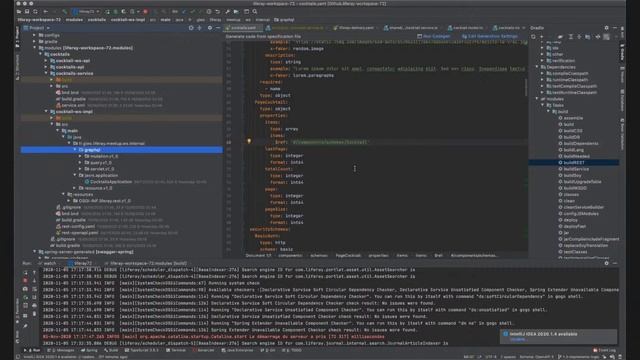The height and width of the screenshot is (360, 640).
Task: Collapse cocktails-service module
Action: [x=46, y=73]
